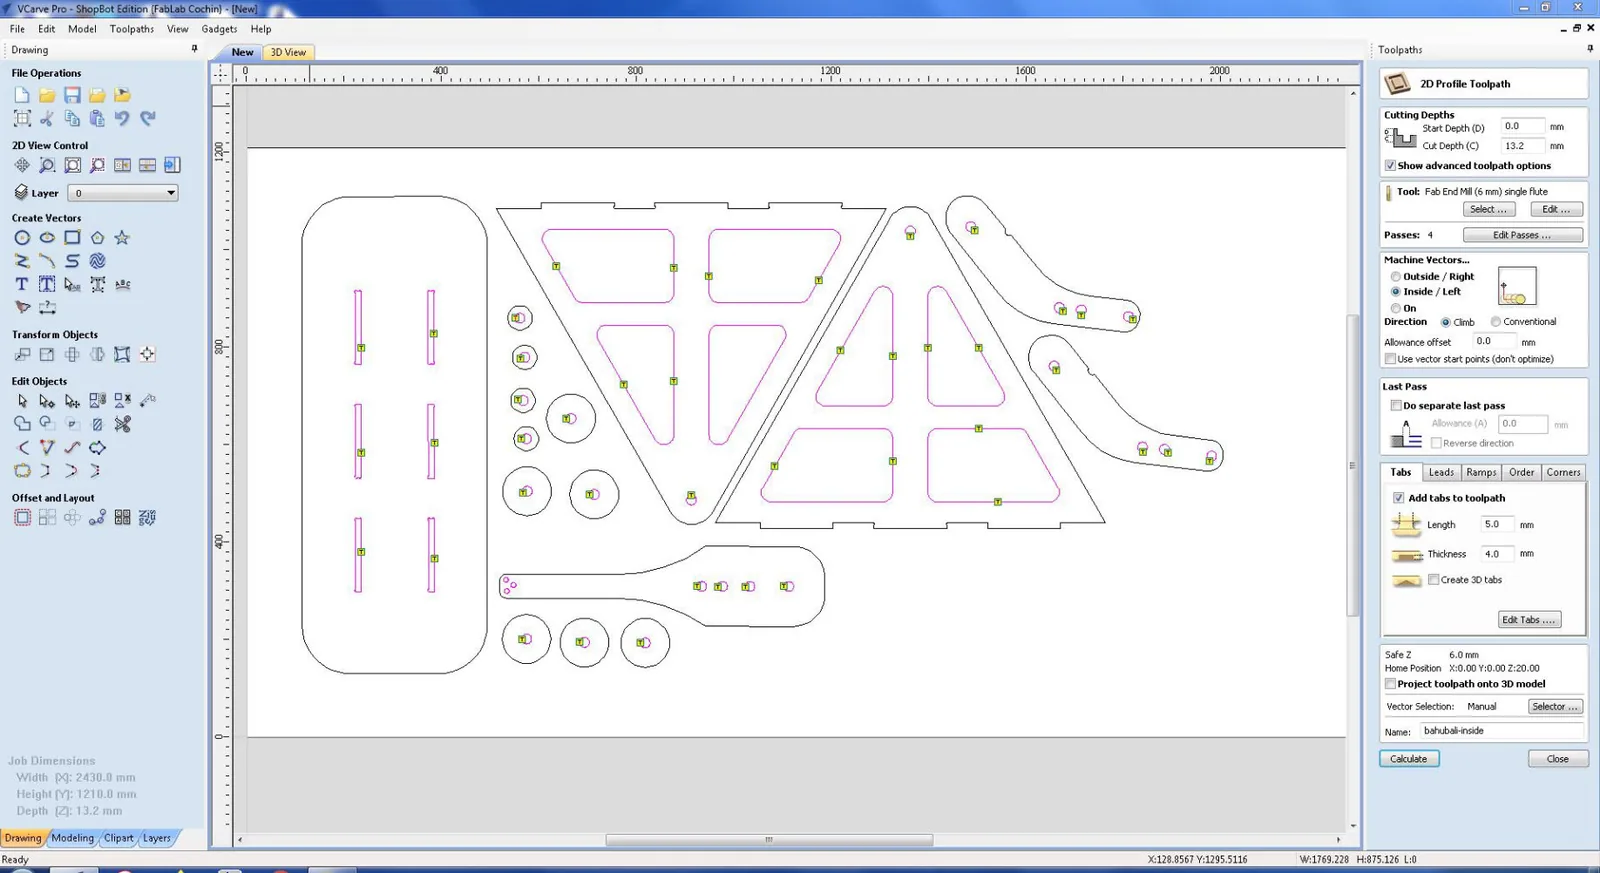Enable Use vector start points checkbox
Viewport: 1600px width, 873px height.
coord(1390,359)
